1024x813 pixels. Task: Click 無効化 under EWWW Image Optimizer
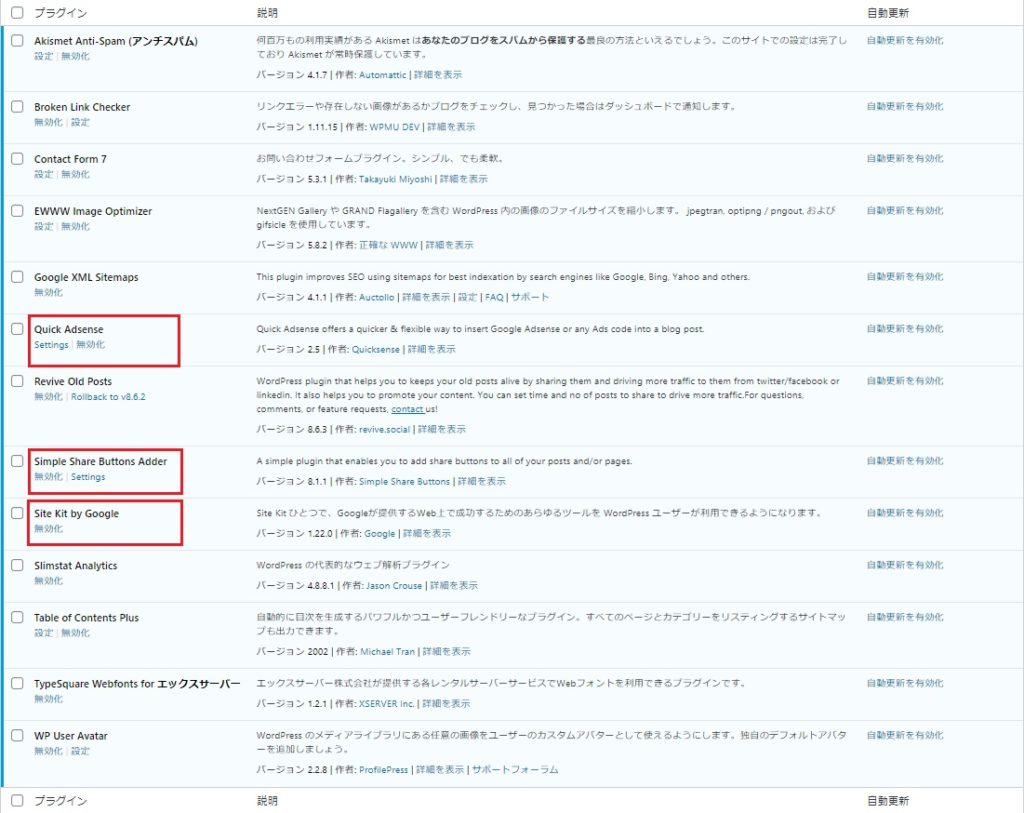pos(76,227)
